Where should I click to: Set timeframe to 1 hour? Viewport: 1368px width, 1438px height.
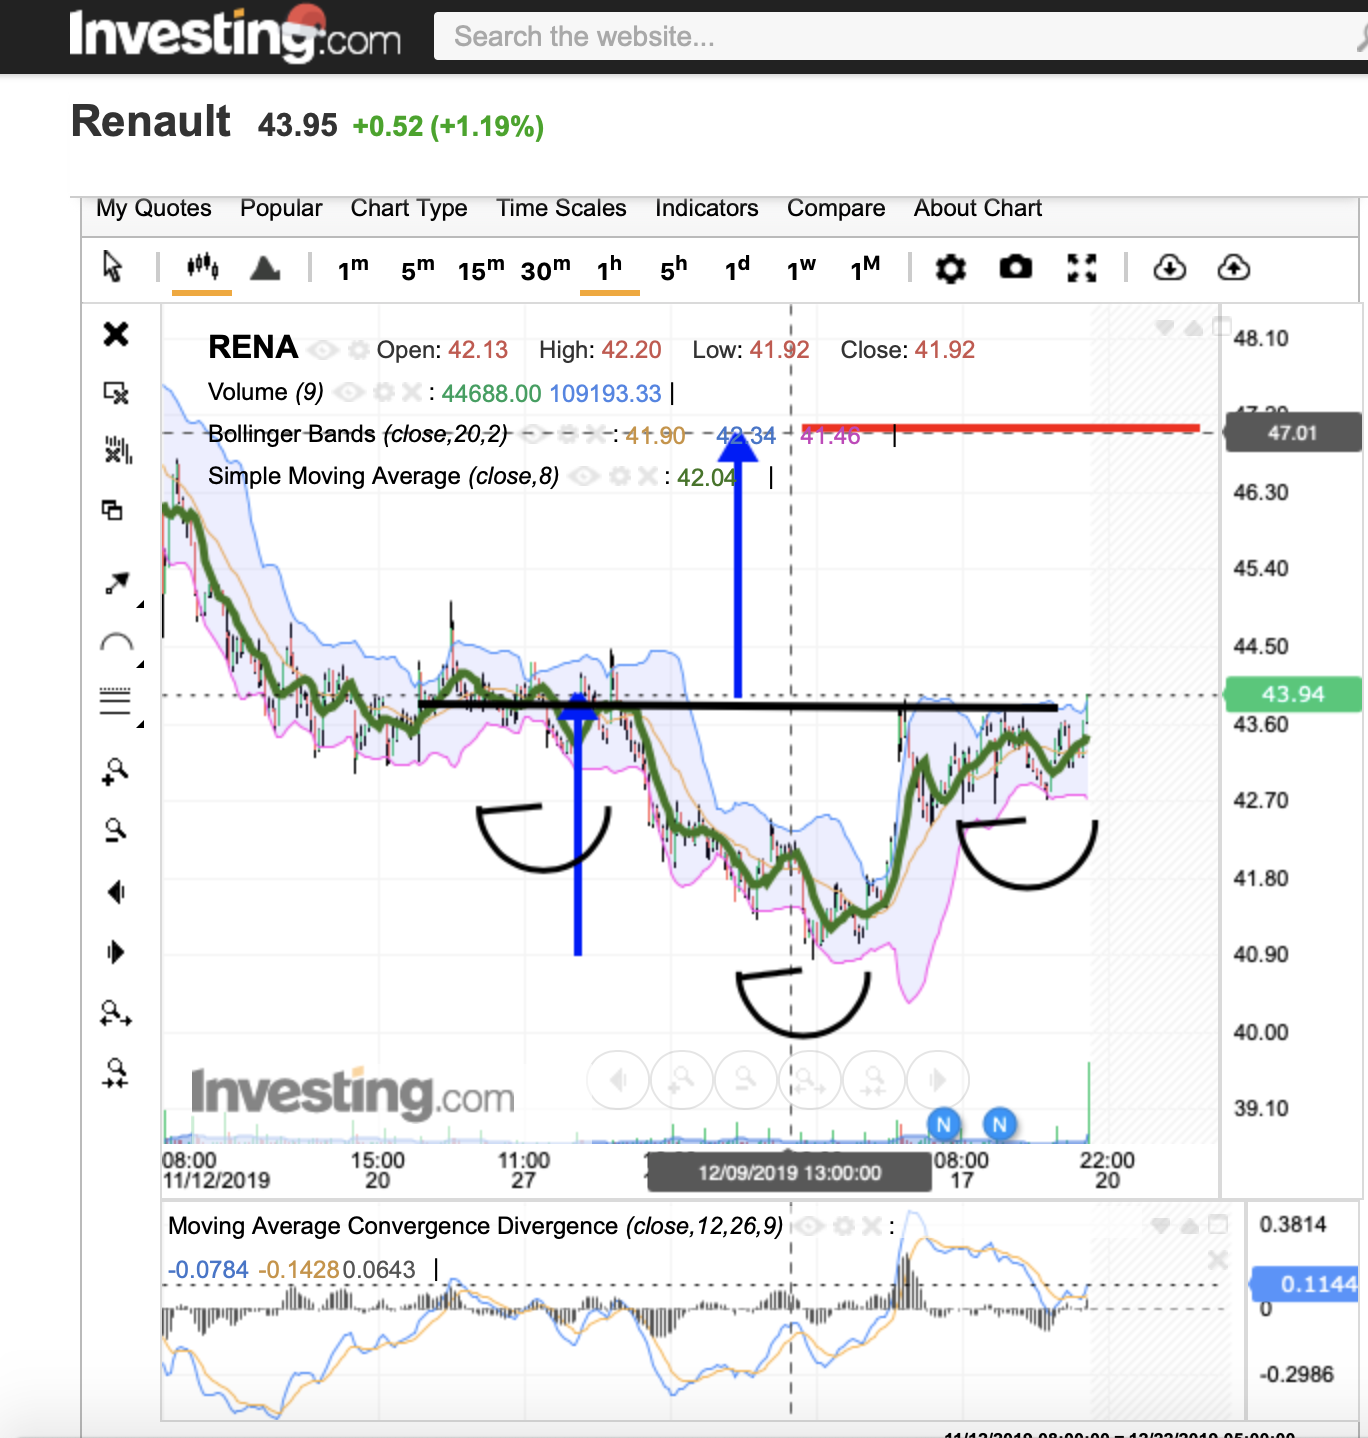click(x=609, y=269)
